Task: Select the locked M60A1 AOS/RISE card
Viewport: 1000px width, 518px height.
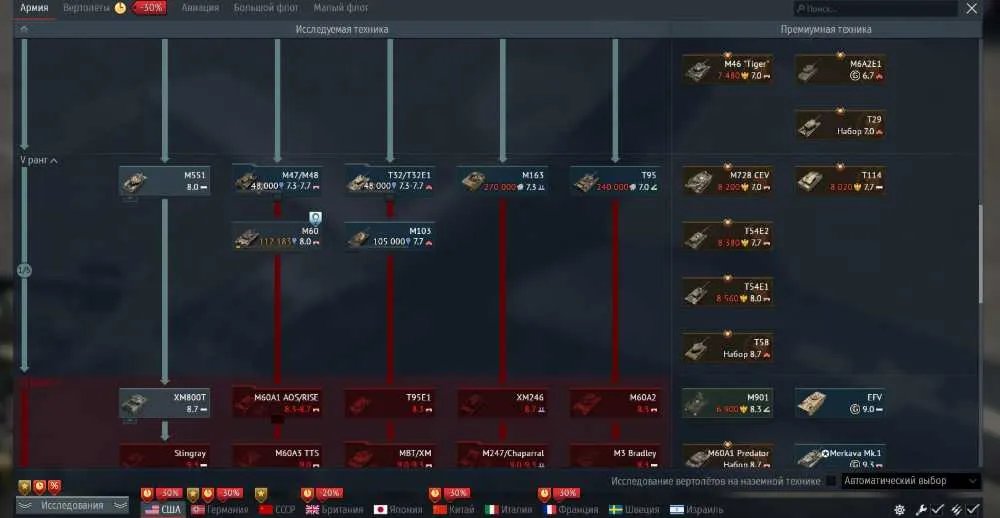Action: (277, 403)
